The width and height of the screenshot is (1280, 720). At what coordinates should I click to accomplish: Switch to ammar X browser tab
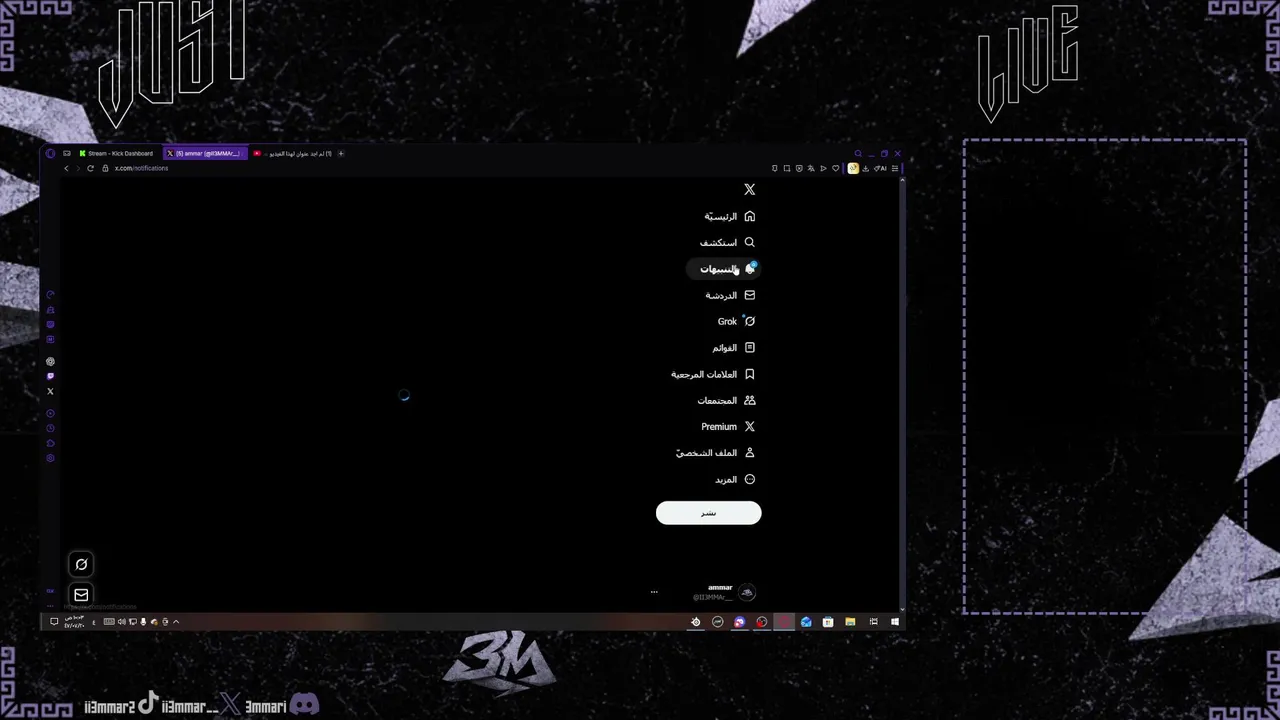(x=205, y=153)
